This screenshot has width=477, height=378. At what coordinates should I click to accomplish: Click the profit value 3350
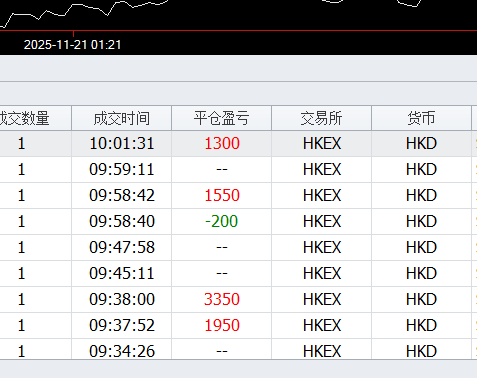pos(222,299)
